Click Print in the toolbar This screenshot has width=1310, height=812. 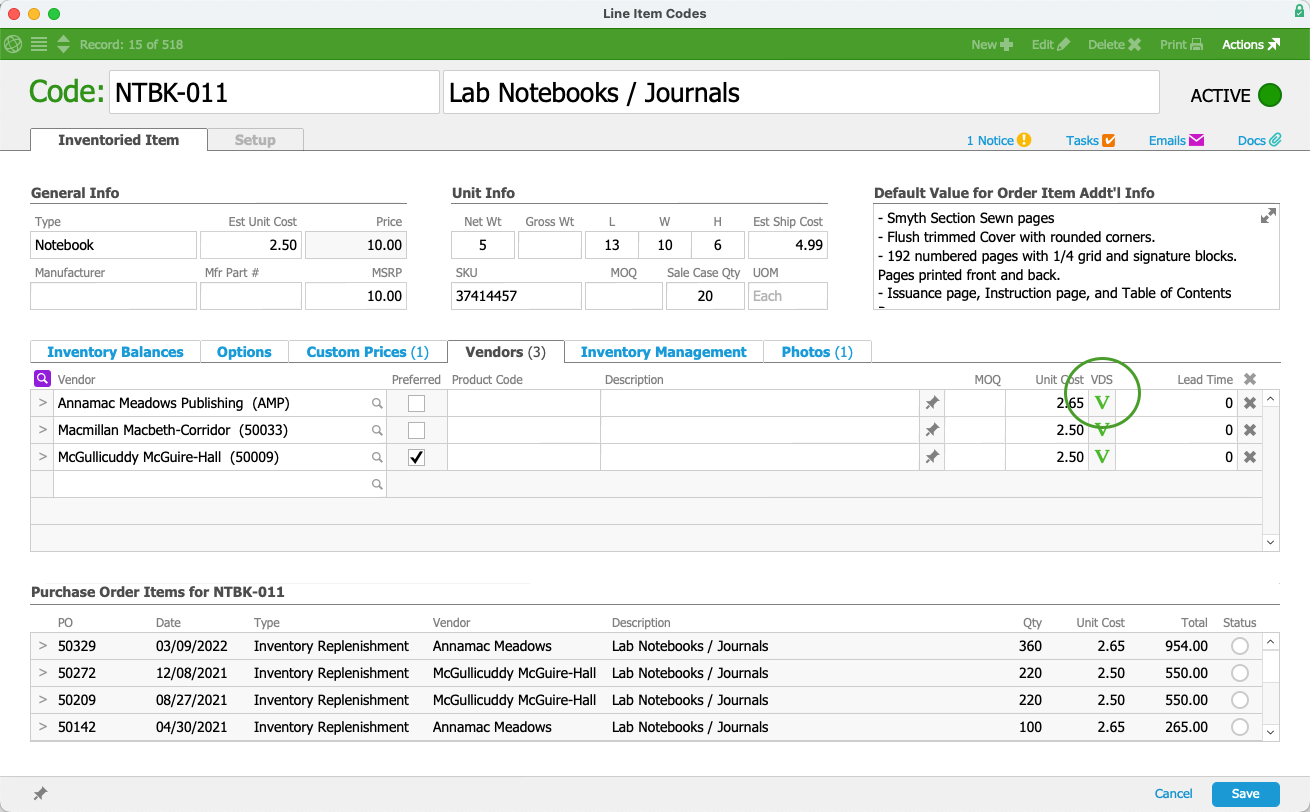coord(1181,44)
